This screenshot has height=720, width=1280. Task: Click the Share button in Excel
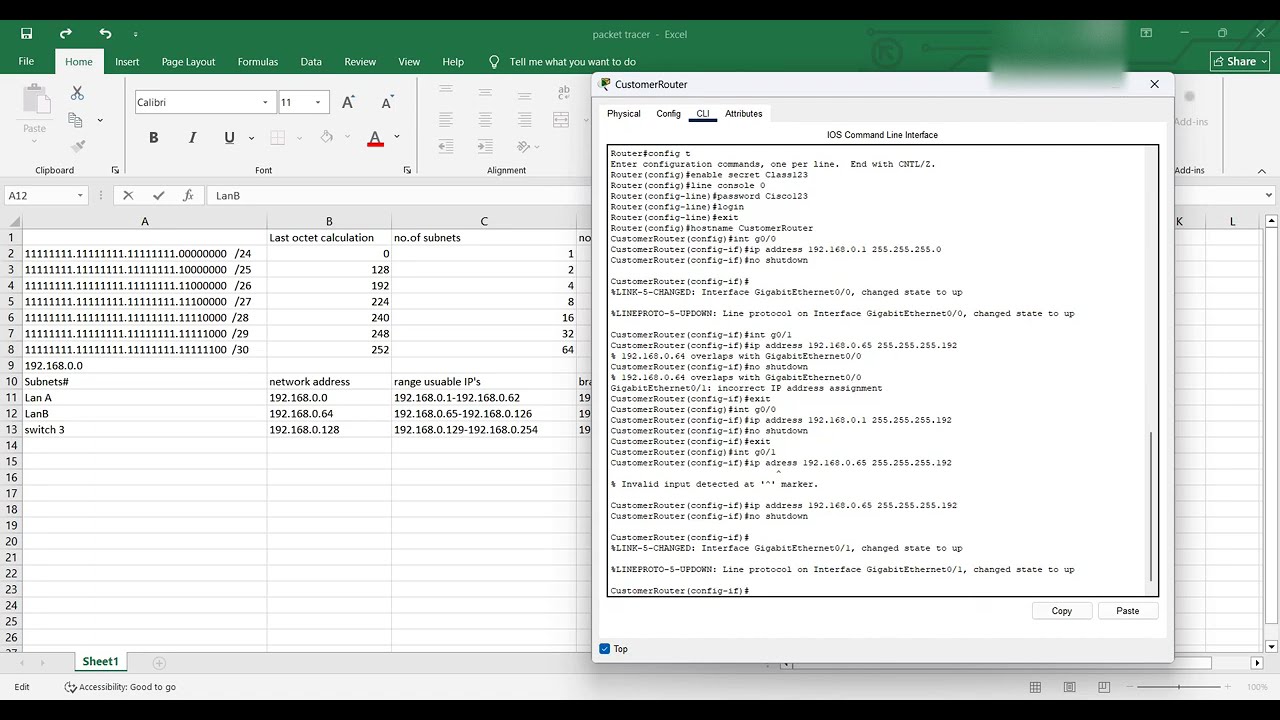point(1240,62)
